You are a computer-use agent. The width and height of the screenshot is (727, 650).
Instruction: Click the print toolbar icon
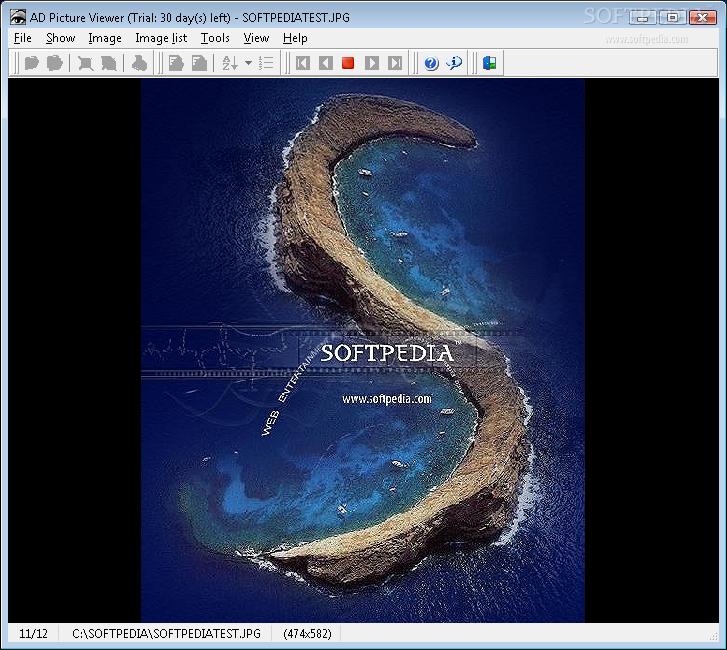(x=139, y=63)
